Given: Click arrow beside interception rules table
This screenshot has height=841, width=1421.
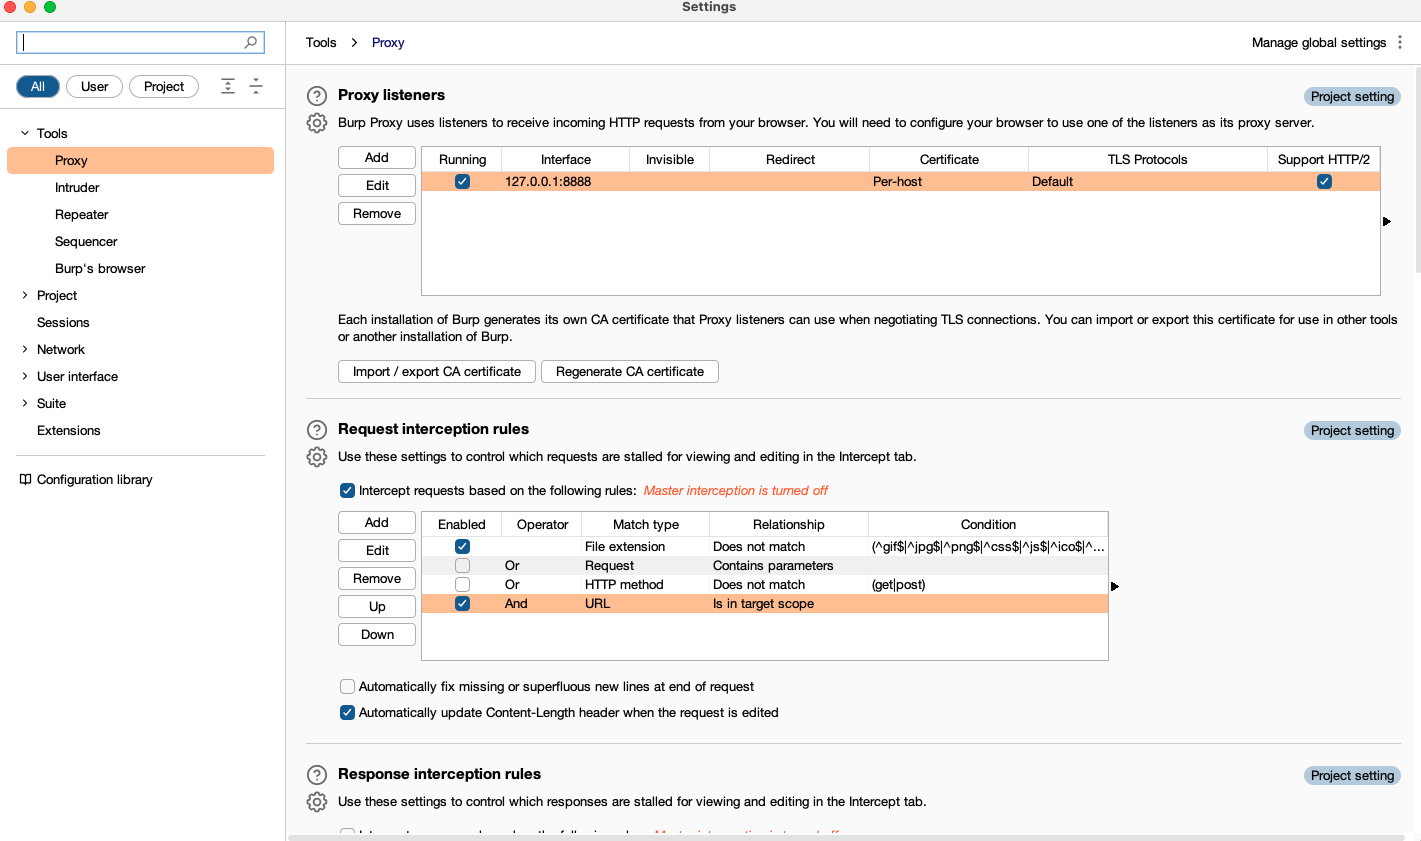Looking at the screenshot, I should click(x=1115, y=586).
